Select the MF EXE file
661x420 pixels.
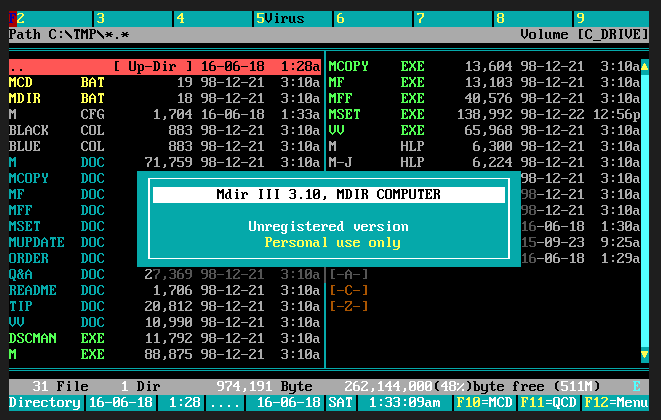[484, 82]
